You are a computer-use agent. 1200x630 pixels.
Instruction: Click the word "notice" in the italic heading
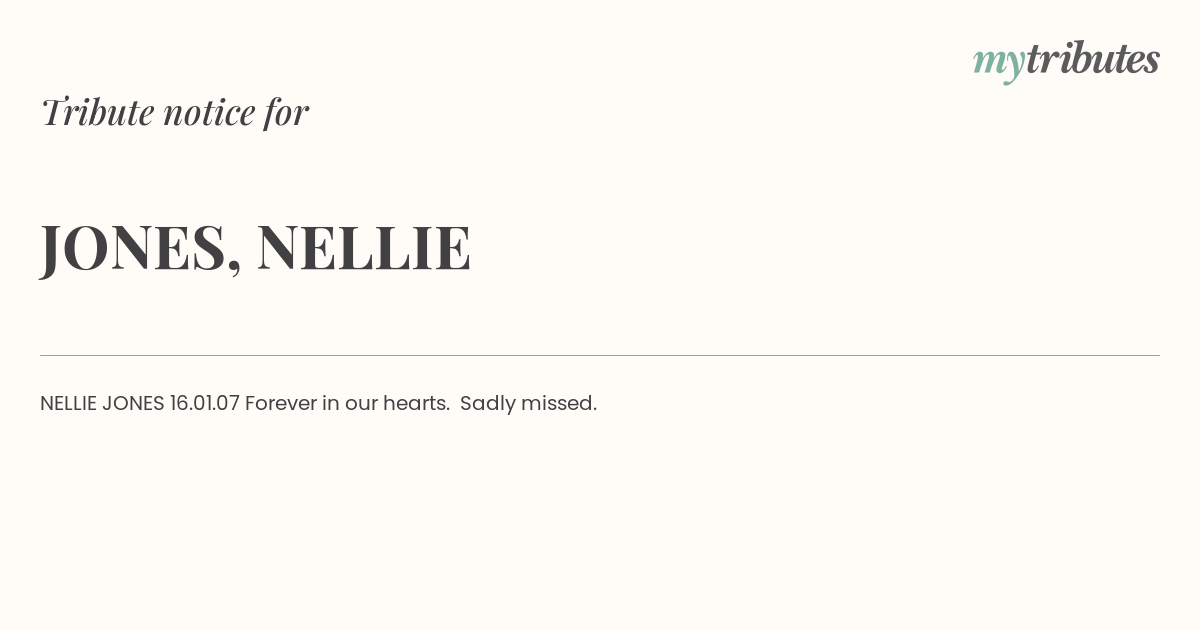tap(209, 113)
